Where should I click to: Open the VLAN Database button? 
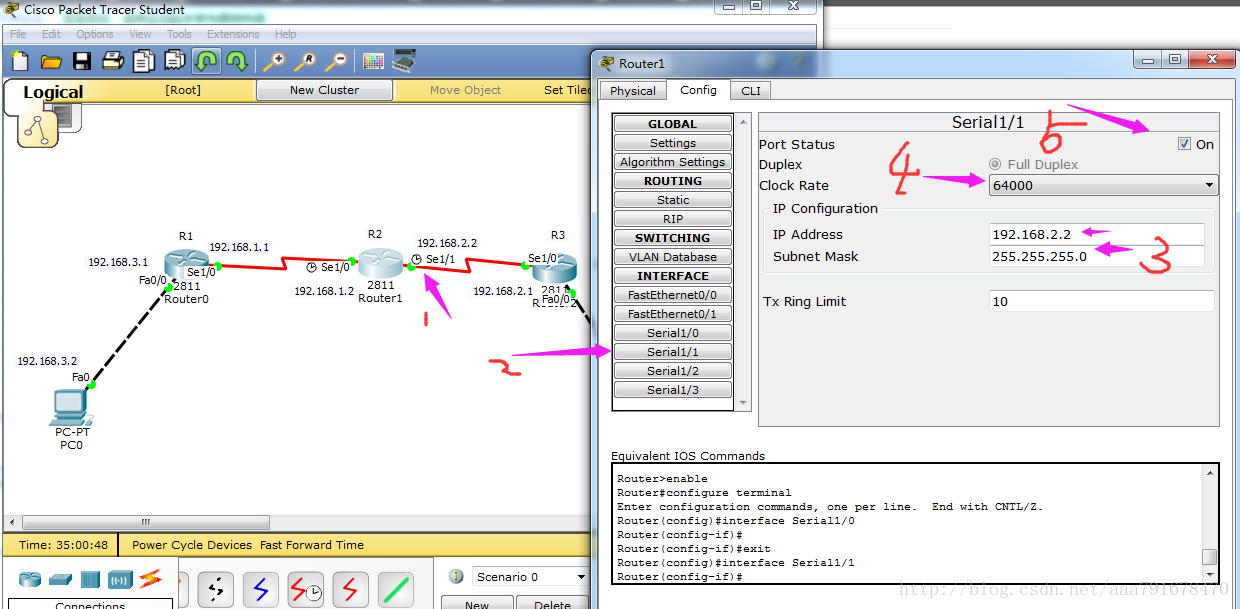673,257
